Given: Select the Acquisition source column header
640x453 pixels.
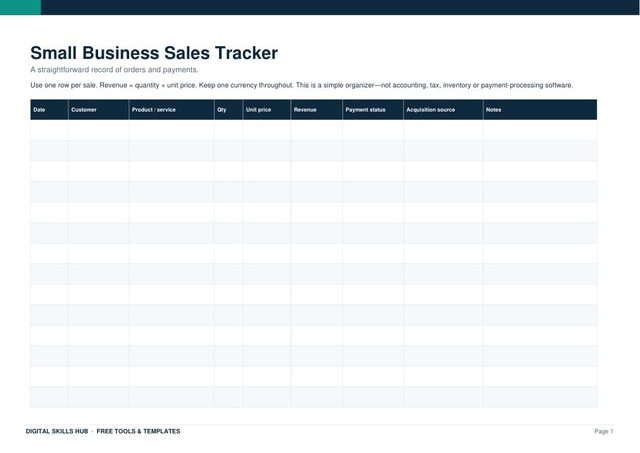Looking at the screenshot, I should (x=443, y=109).
